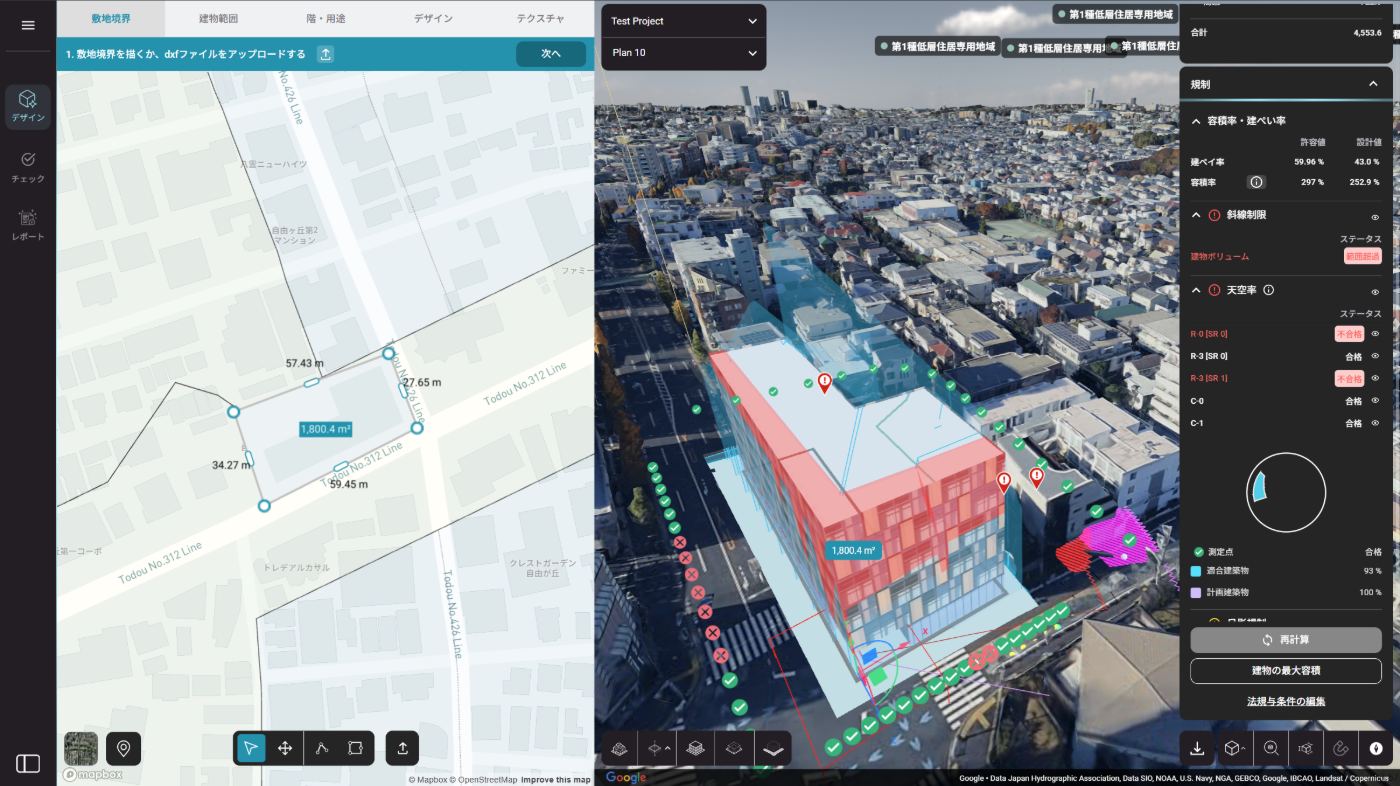Select the arrow pointer tool

tap(251, 748)
